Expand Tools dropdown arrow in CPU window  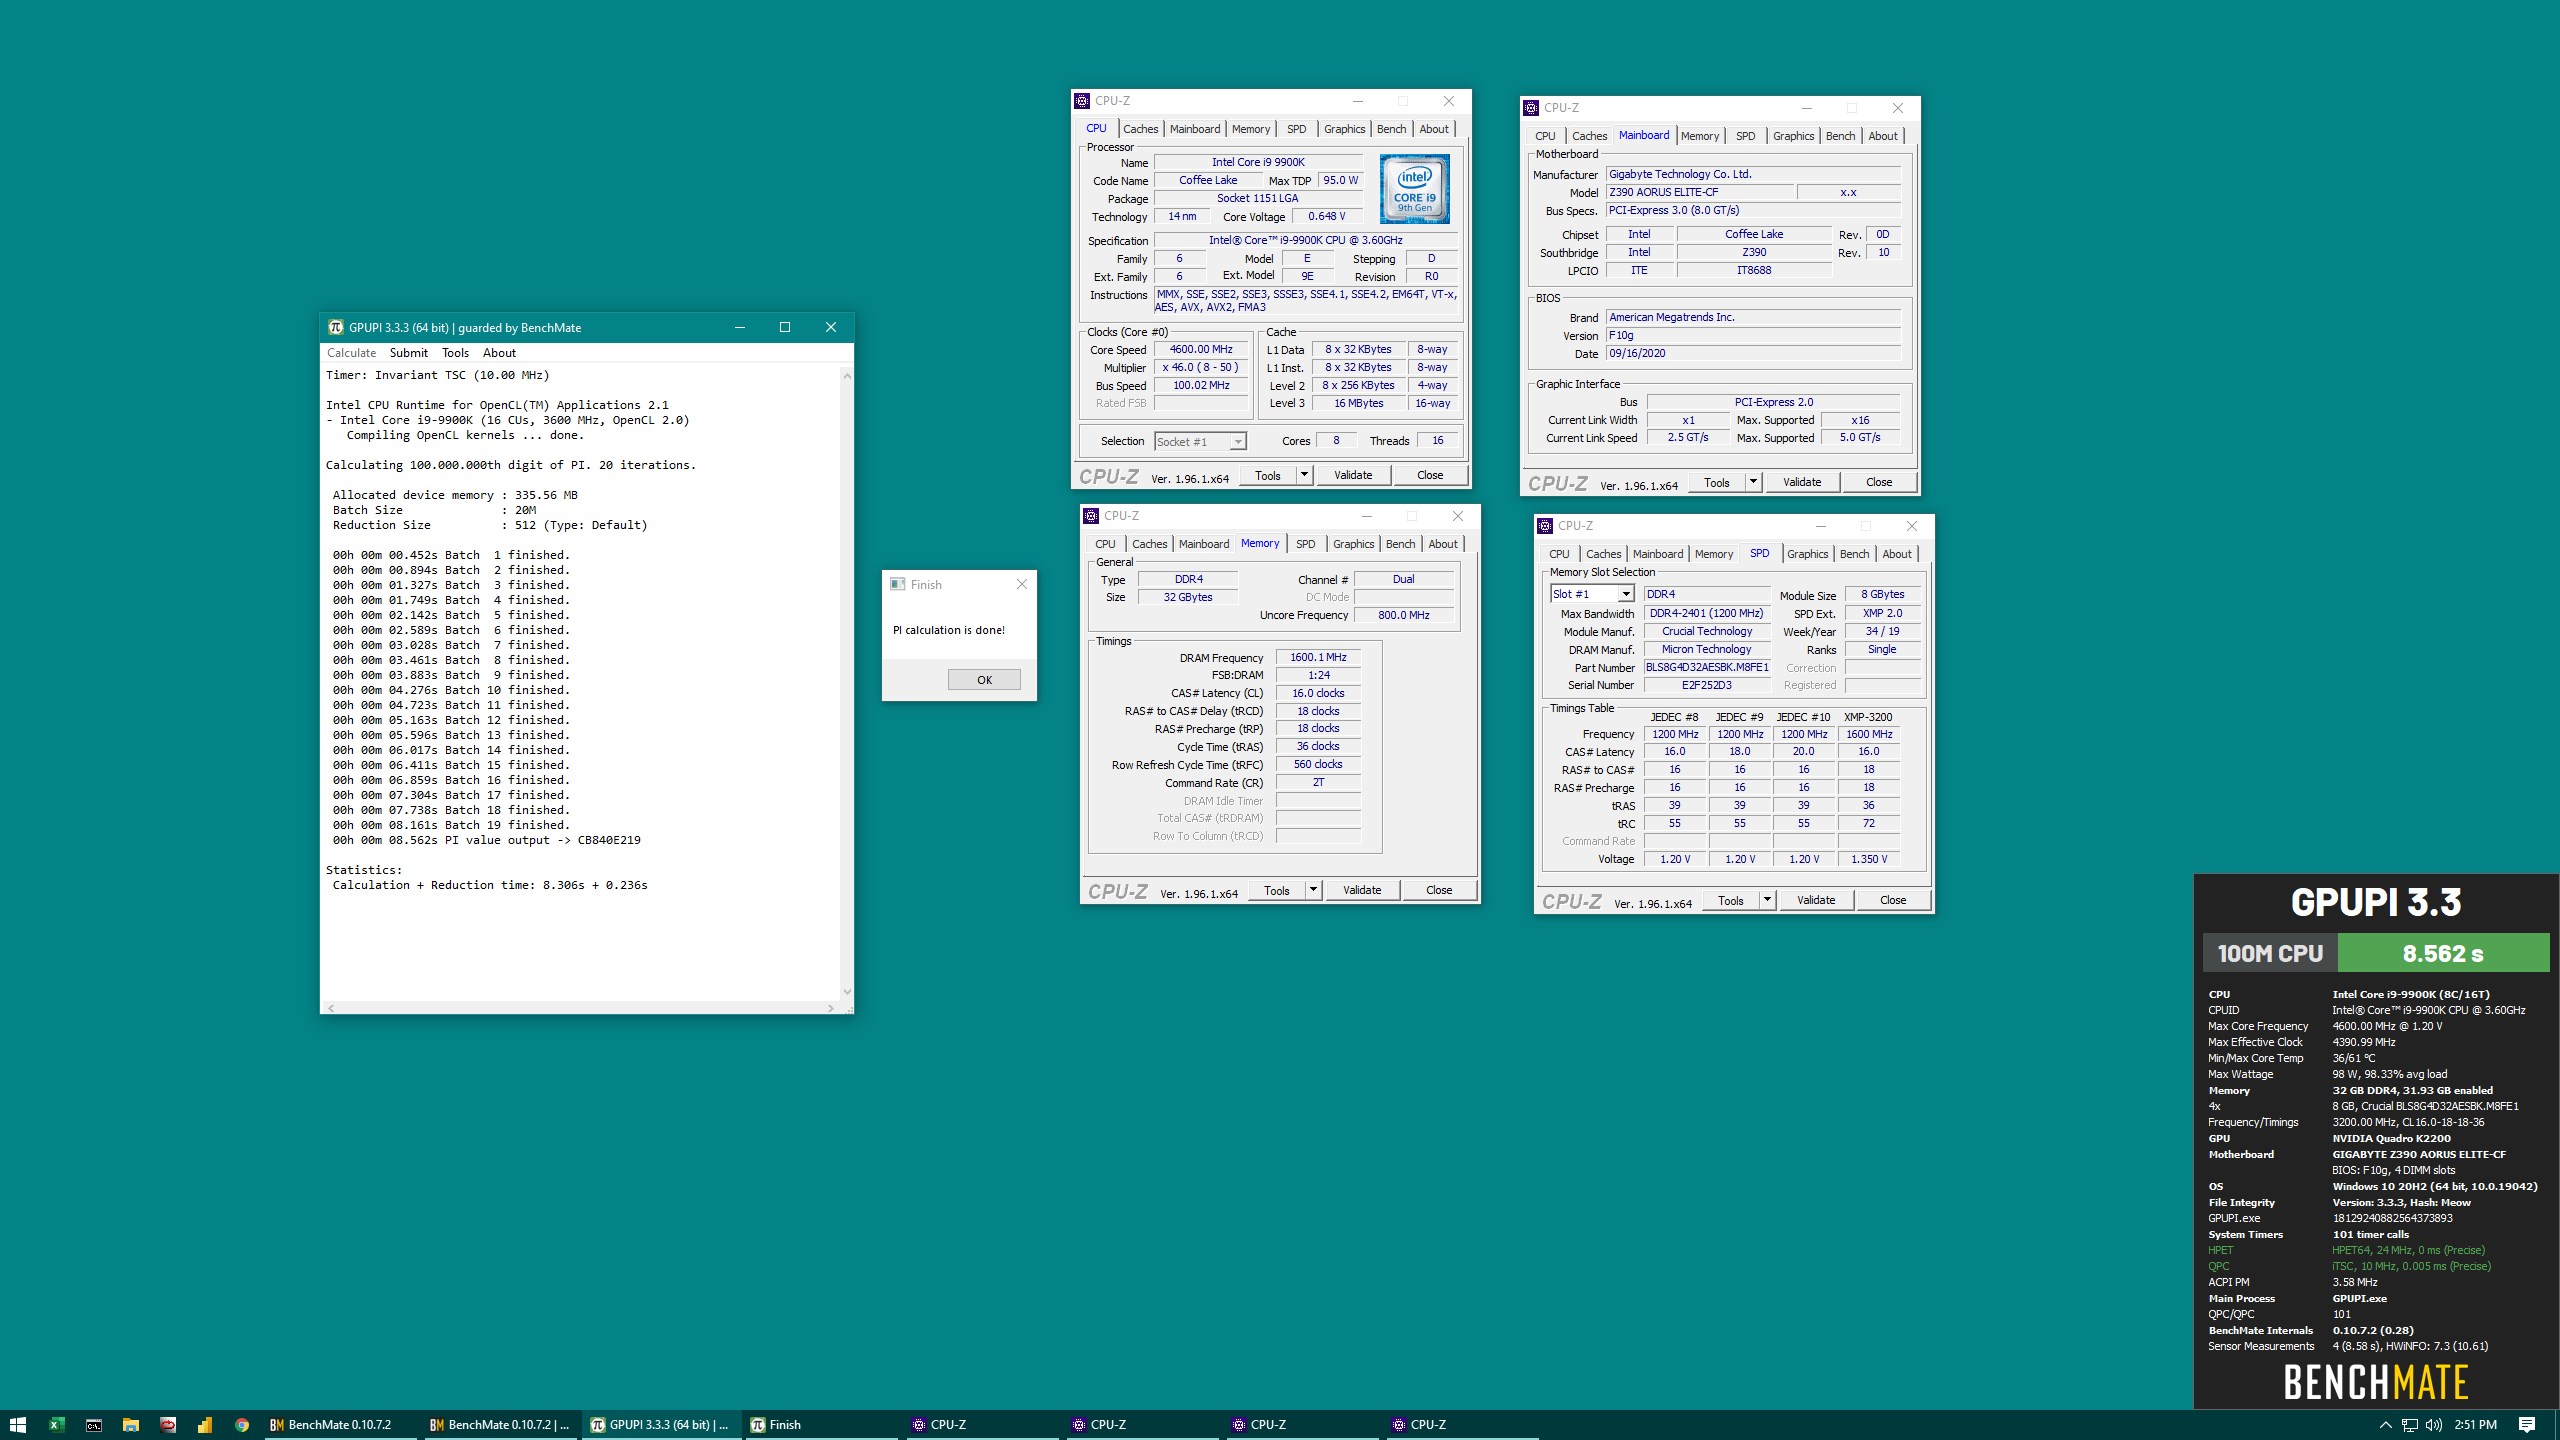(x=1304, y=475)
